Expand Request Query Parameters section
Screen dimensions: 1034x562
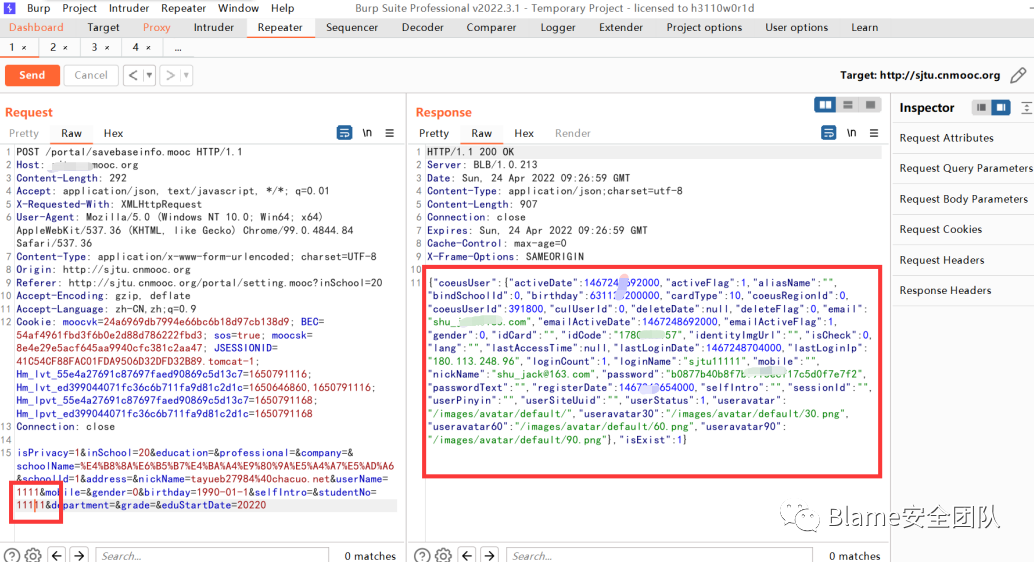coord(965,168)
